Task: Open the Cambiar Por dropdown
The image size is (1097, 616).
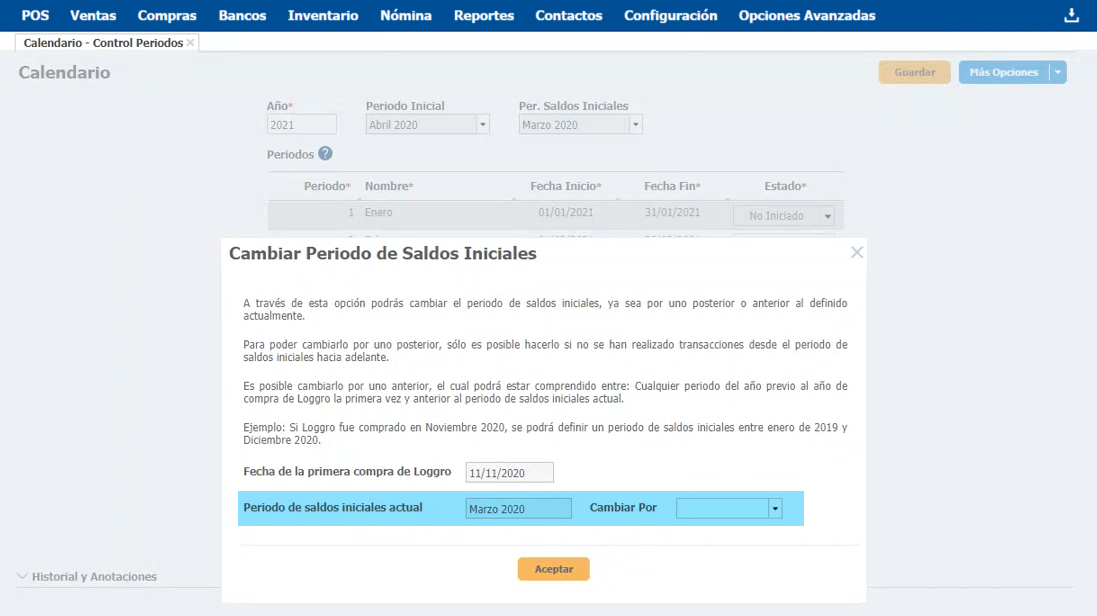Action: coord(774,509)
